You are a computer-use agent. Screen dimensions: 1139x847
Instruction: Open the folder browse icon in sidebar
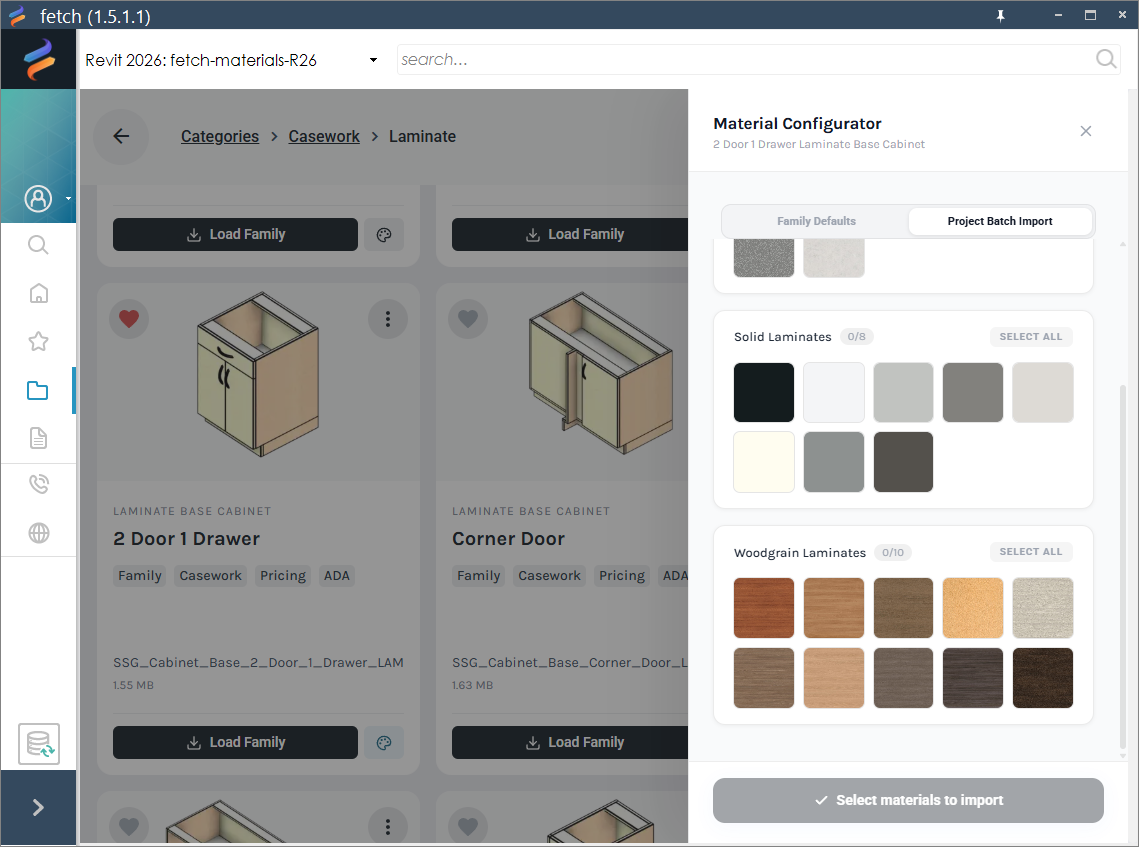coord(38,391)
